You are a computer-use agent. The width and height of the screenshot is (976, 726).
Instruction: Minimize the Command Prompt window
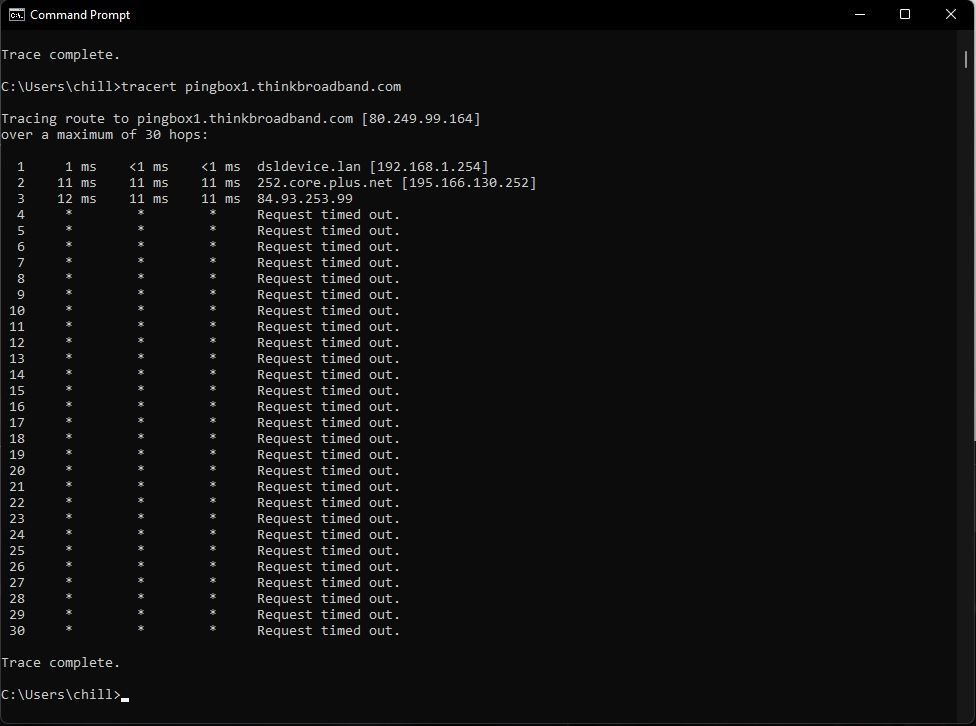[x=858, y=14]
